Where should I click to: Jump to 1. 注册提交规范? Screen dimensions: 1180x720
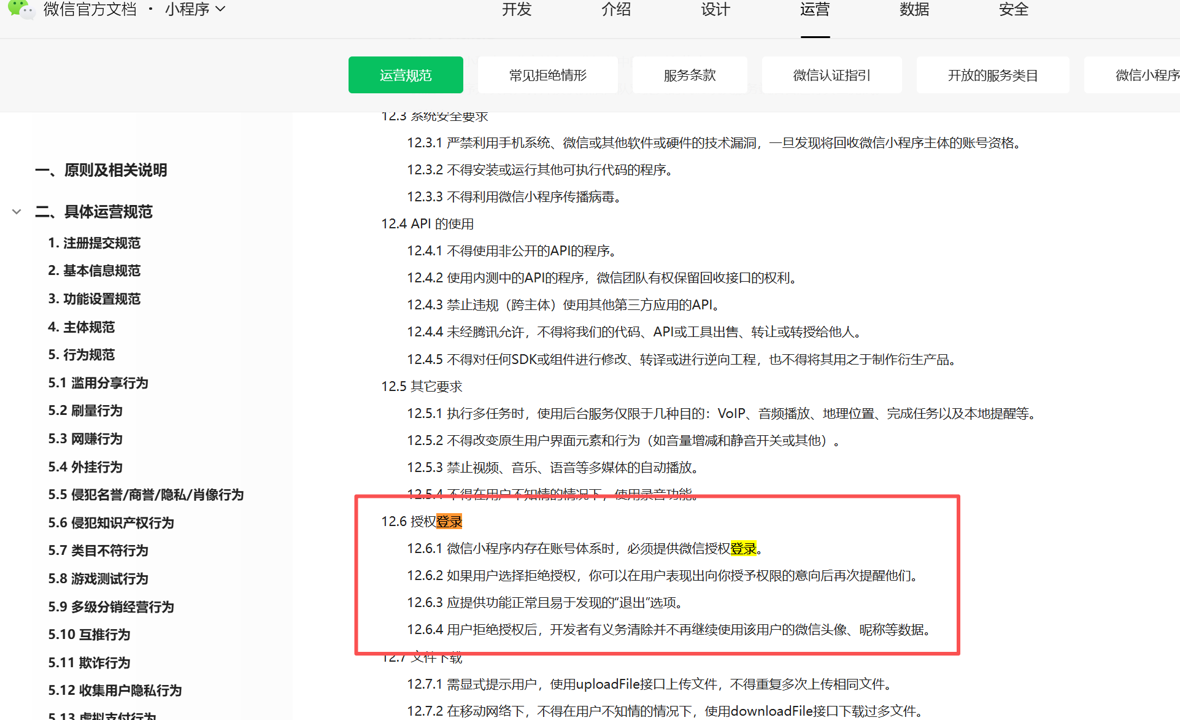pos(94,243)
